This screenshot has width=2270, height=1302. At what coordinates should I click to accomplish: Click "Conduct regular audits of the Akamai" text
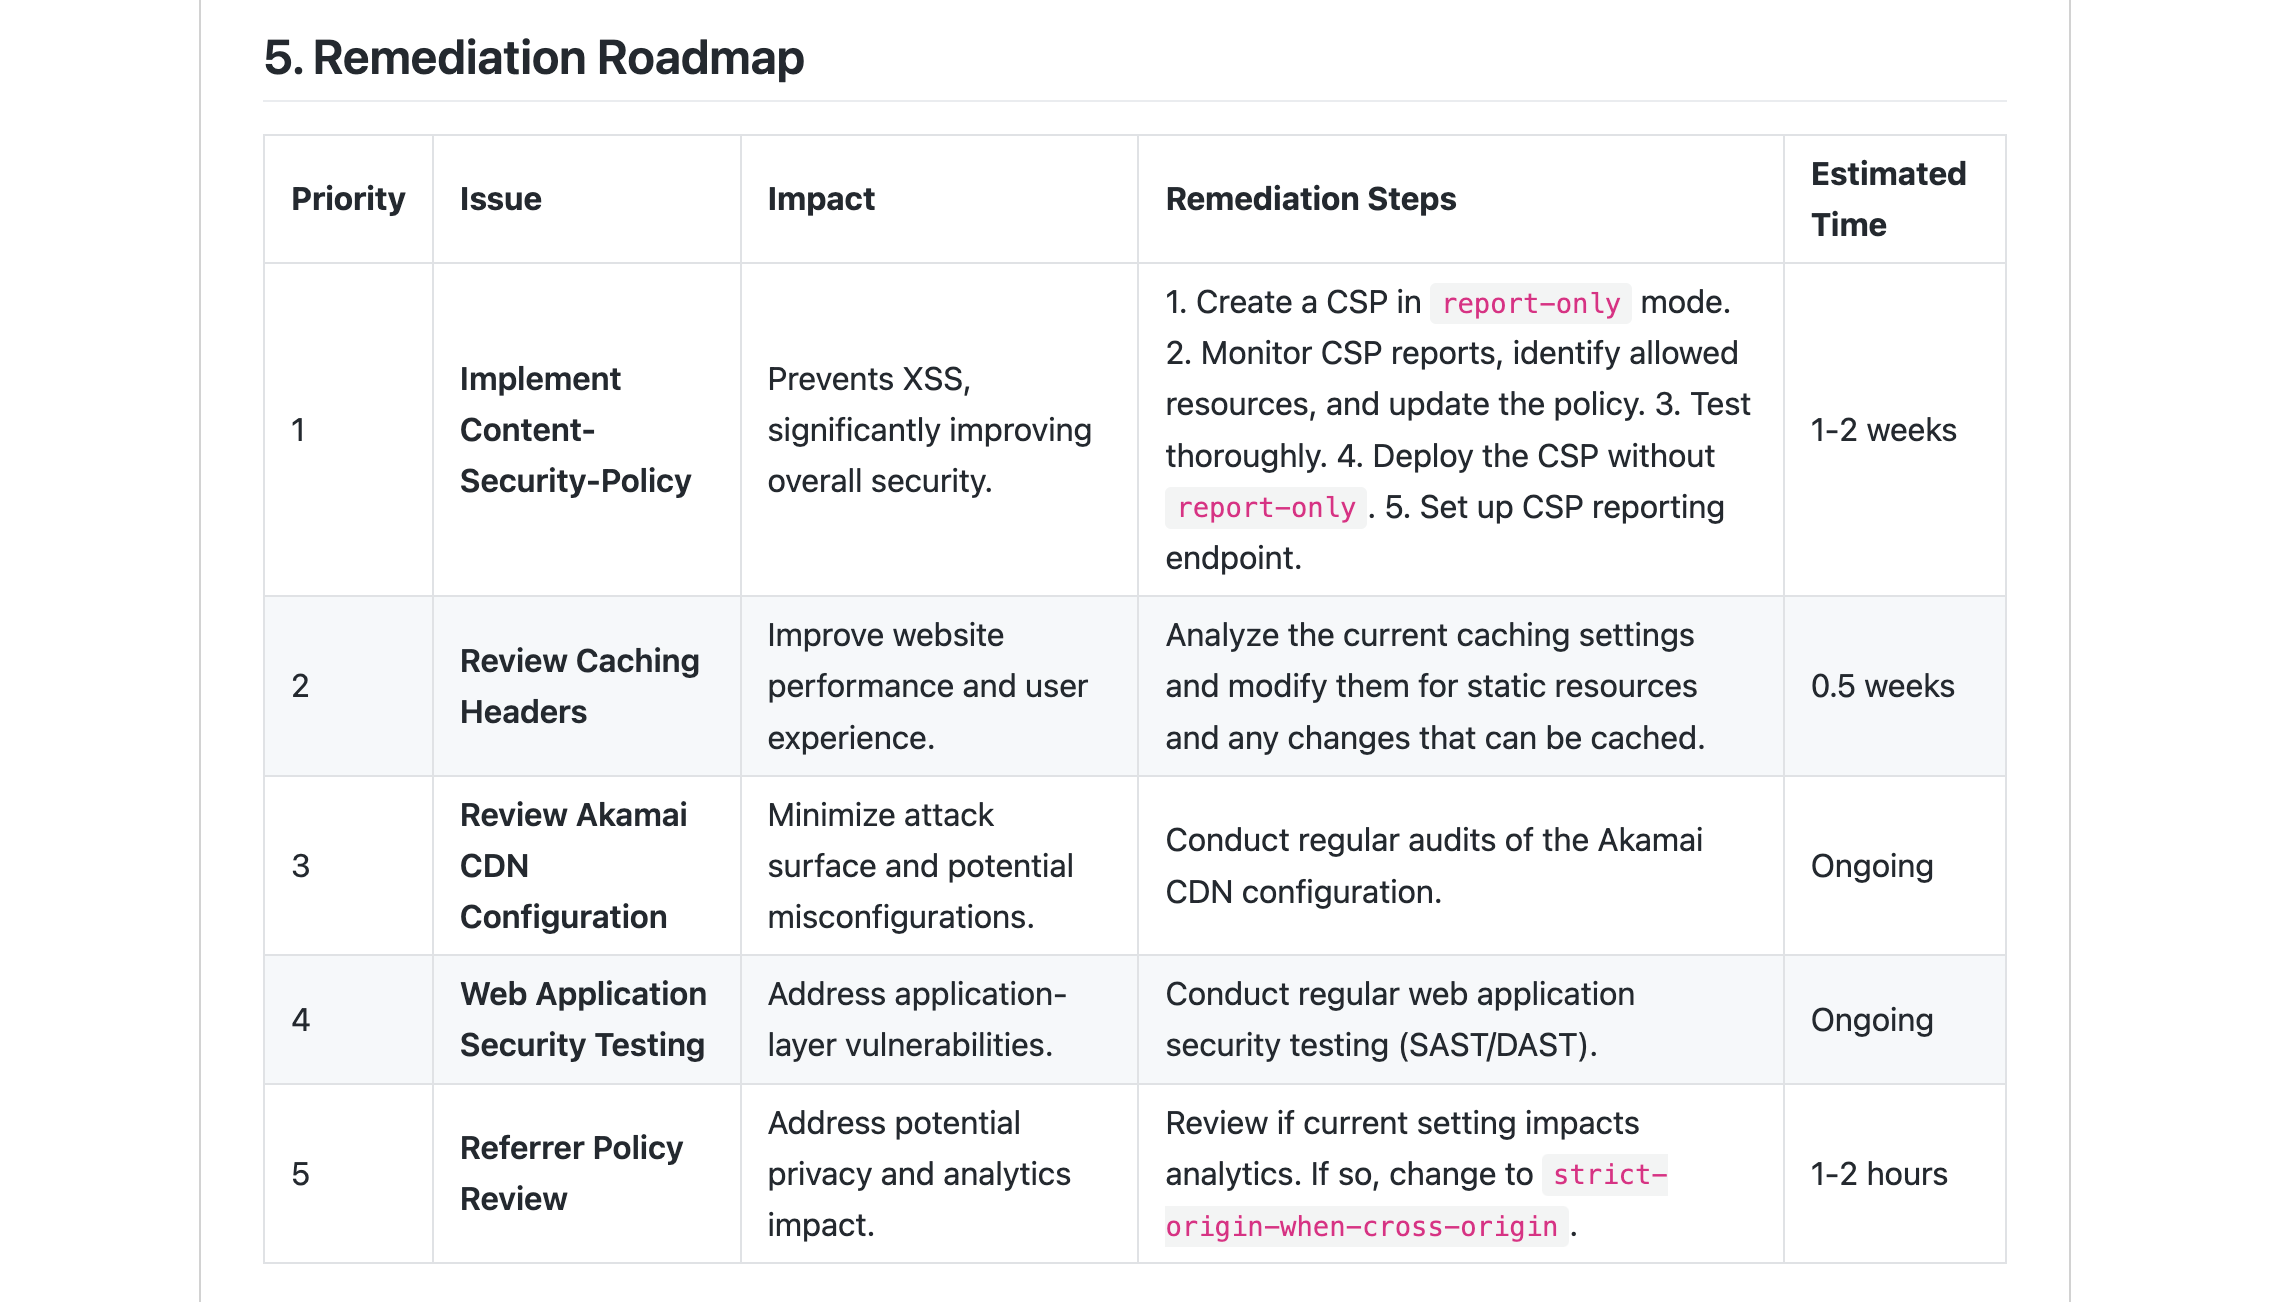pyautogui.click(x=1433, y=840)
